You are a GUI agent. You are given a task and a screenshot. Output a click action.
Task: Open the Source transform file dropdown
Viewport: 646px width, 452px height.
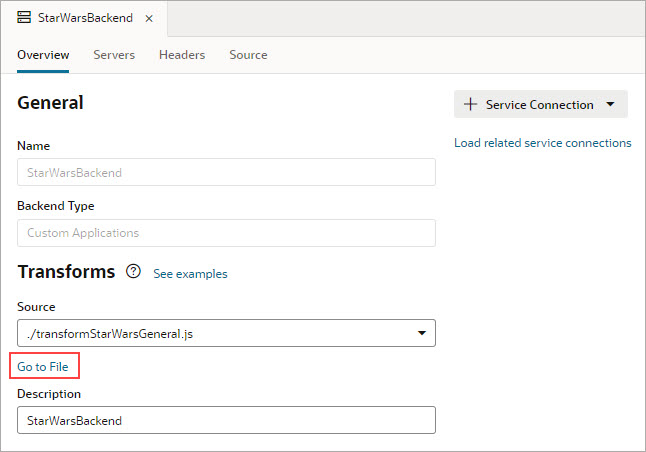click(422, 332)
